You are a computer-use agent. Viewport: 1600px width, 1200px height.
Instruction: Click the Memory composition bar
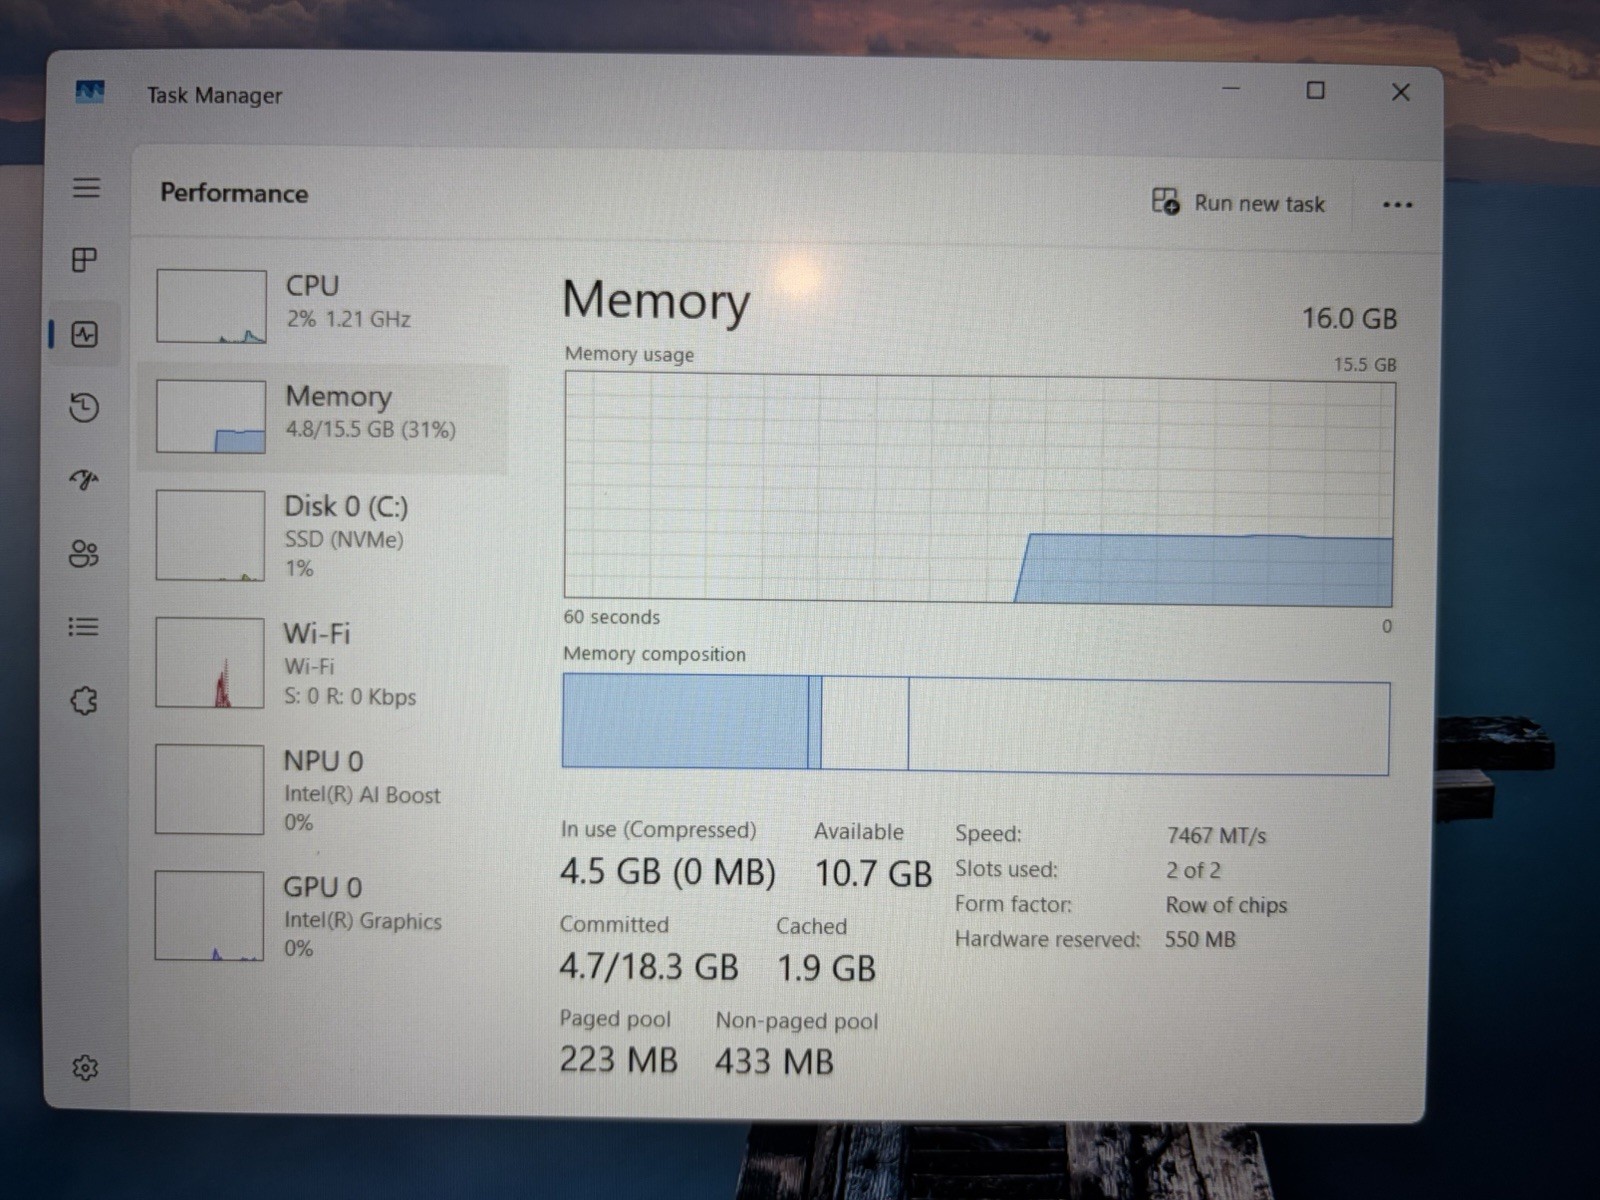point(976,724)
